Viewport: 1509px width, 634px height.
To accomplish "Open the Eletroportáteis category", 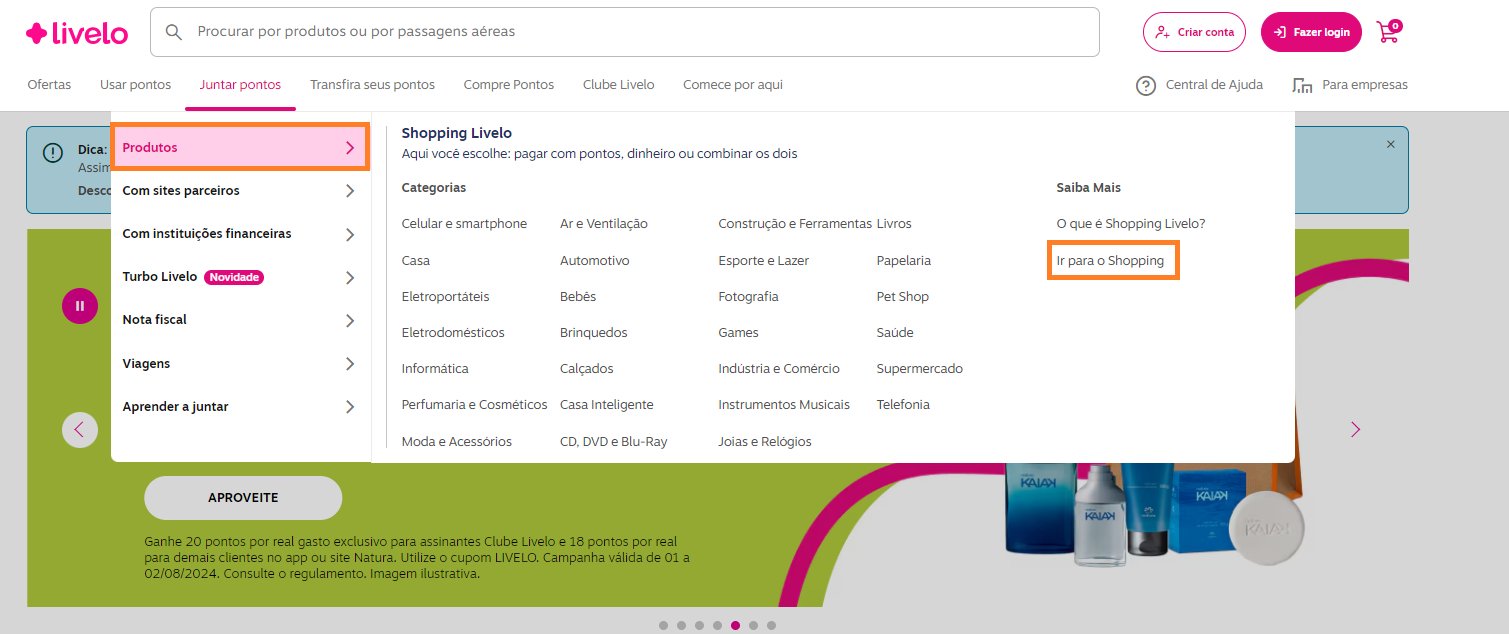I will (445, 297).
